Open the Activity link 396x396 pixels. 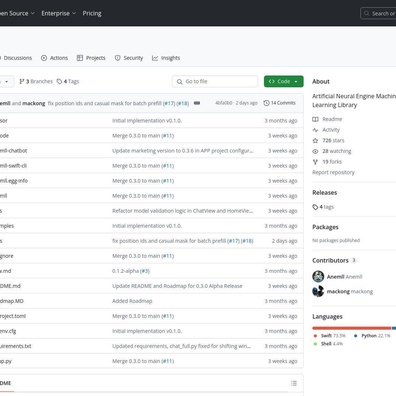(331, 130)
